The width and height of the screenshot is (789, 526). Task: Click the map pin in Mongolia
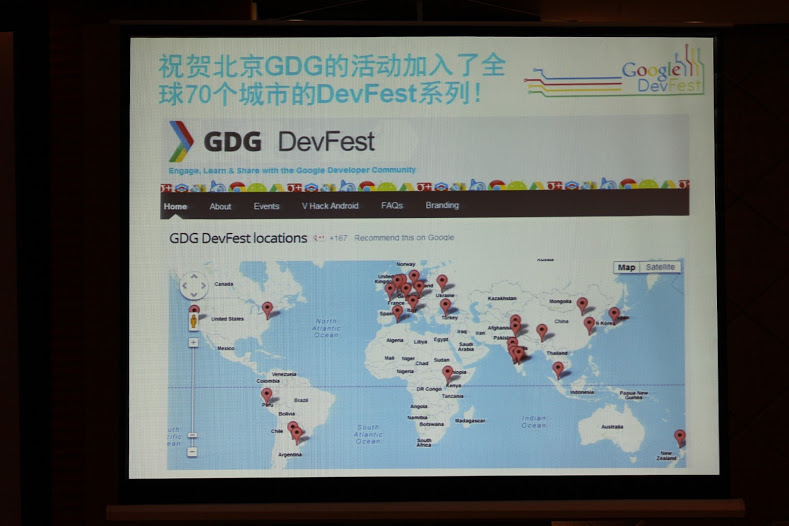coord(582,303)
